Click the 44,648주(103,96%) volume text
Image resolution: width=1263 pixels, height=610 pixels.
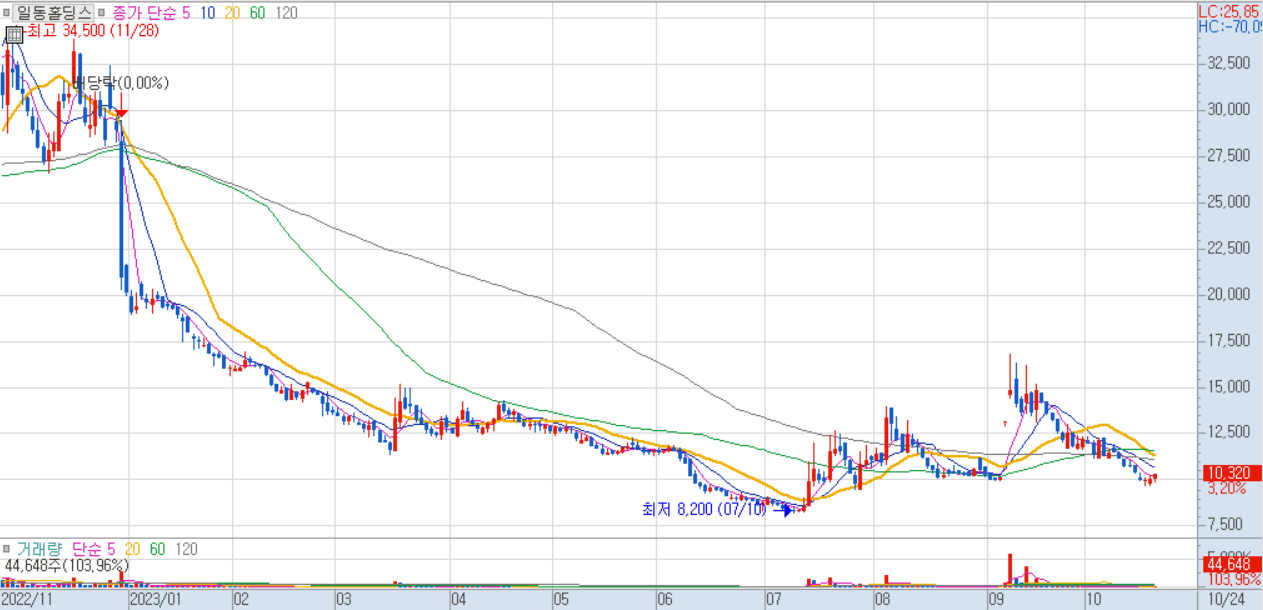(65, 566)
